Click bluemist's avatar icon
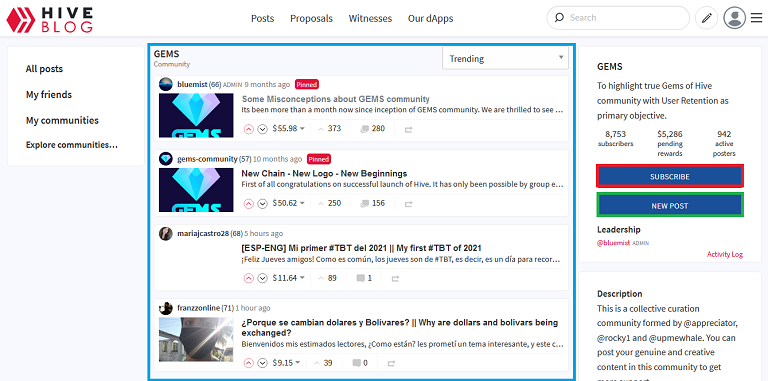 point(166,84)
